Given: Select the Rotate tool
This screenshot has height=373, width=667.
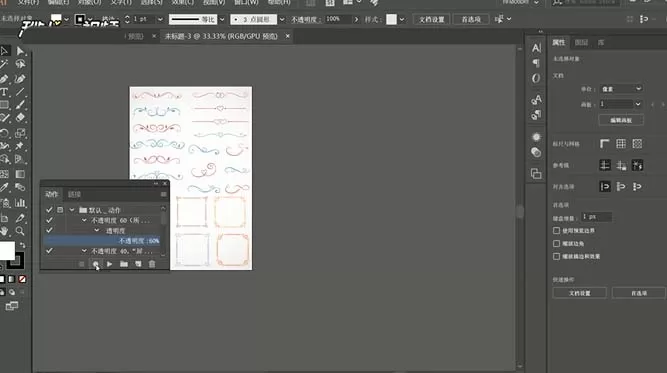Looking at the screenshot, I should click(x=4, y=133).
